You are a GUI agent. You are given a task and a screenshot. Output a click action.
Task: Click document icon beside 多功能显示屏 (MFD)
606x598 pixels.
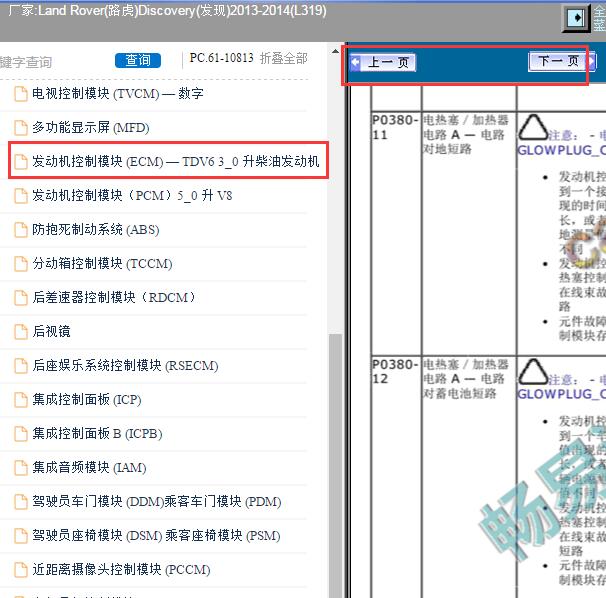point(20,128)
